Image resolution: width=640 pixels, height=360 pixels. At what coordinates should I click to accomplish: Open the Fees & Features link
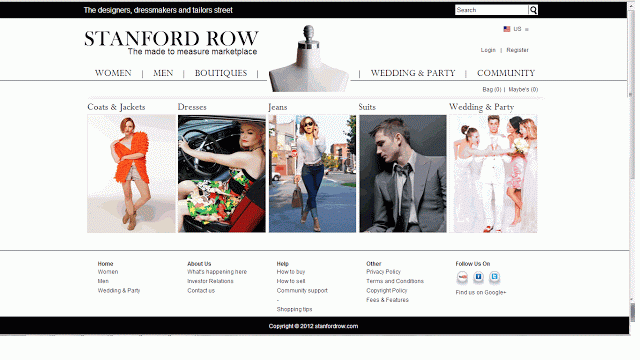click(387, 300)
